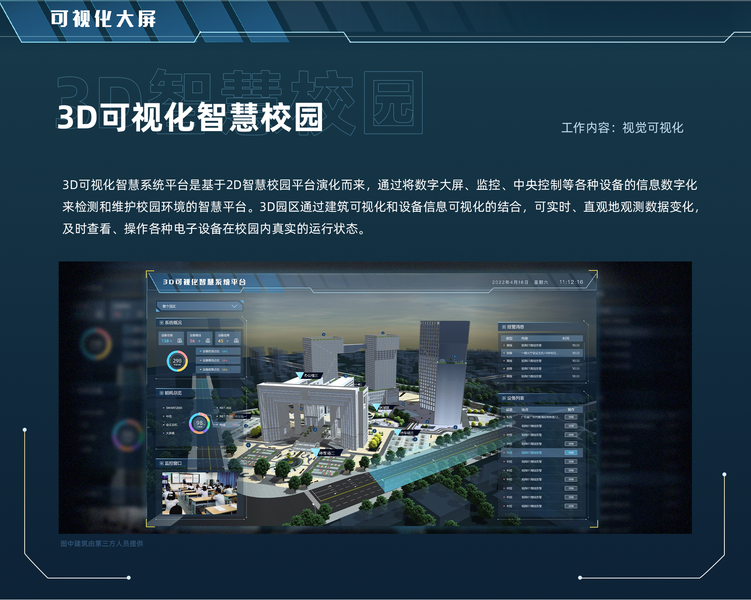Click the clock reading 11:12:16
751x600 pixels.
(x=571, y=282)
